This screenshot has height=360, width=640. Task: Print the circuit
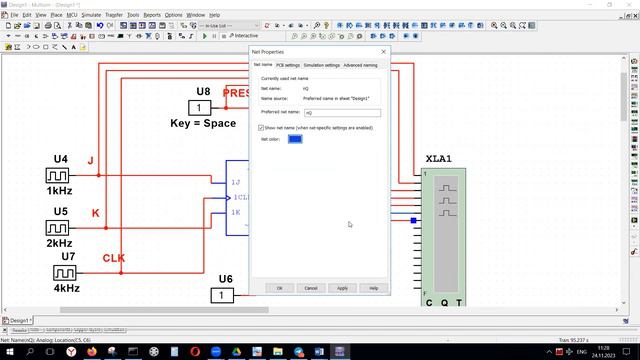pyautogui.click(x=48, y=25)
